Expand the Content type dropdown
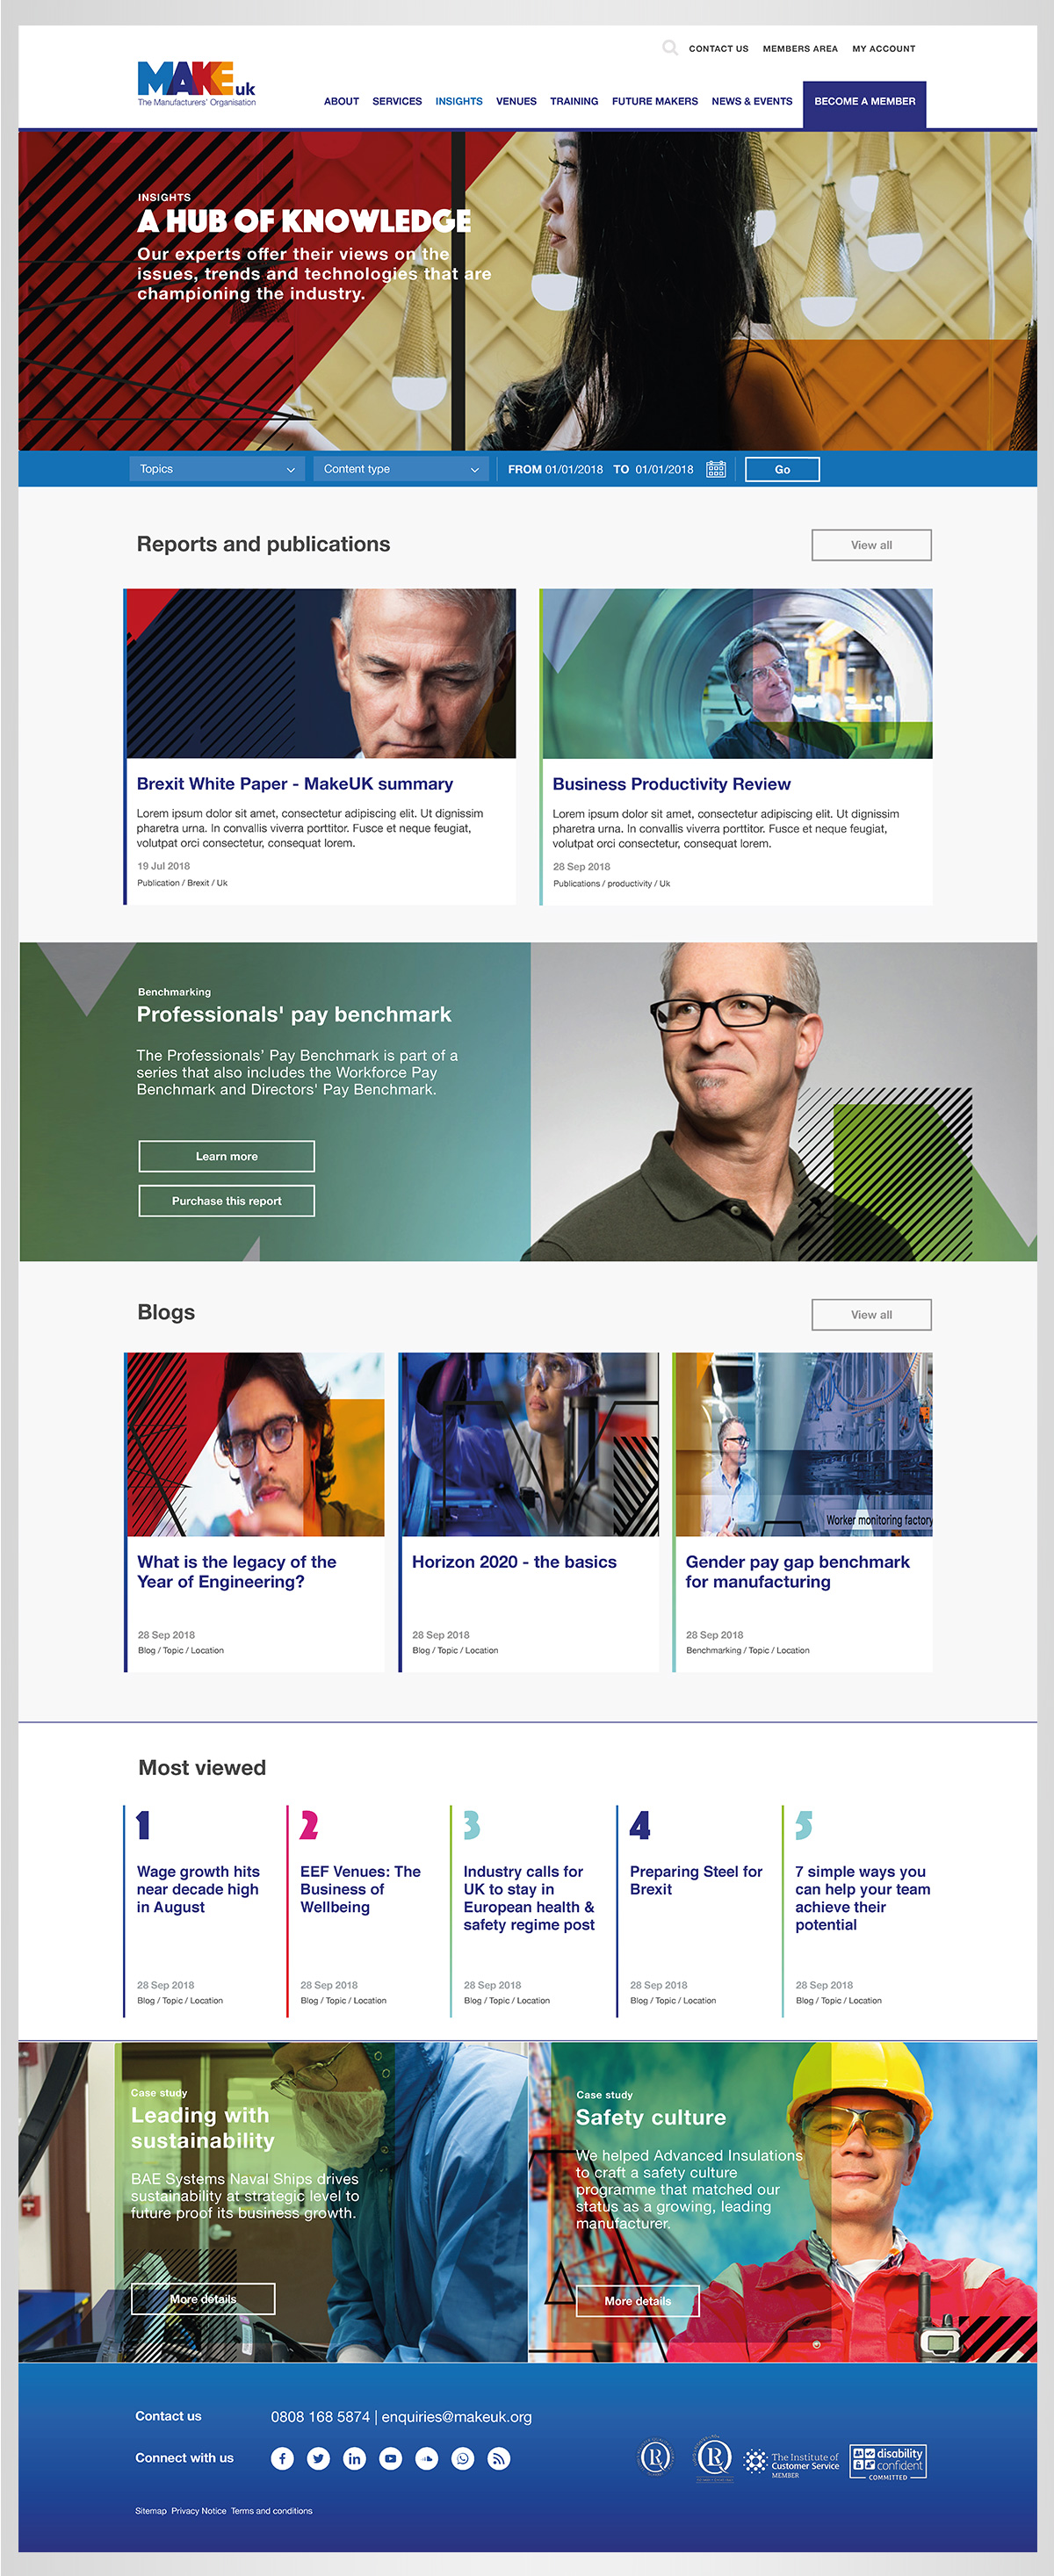The height and width of the screenshot is (2576, 1054). (x=400, y=469)
